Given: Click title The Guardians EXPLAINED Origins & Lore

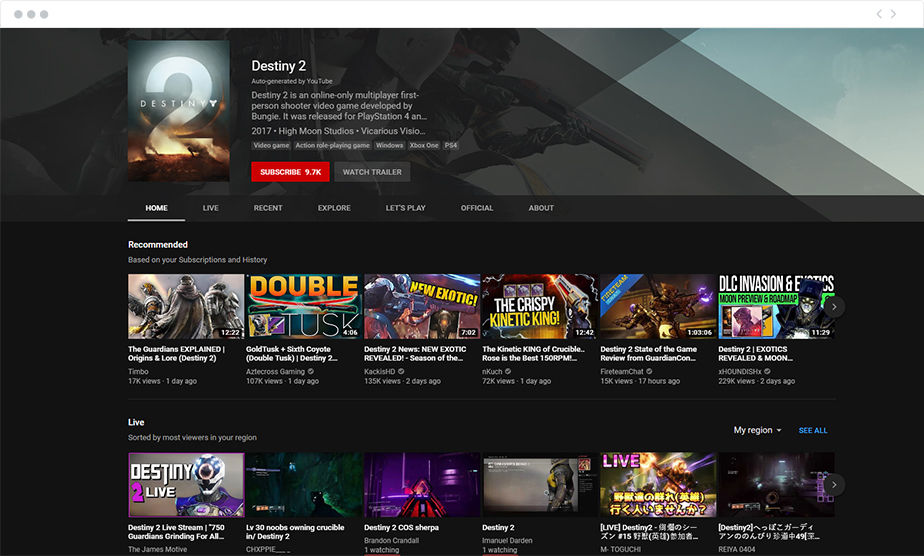Looking at the screenshot, I should pyautogui.click(x=176, y=353).
